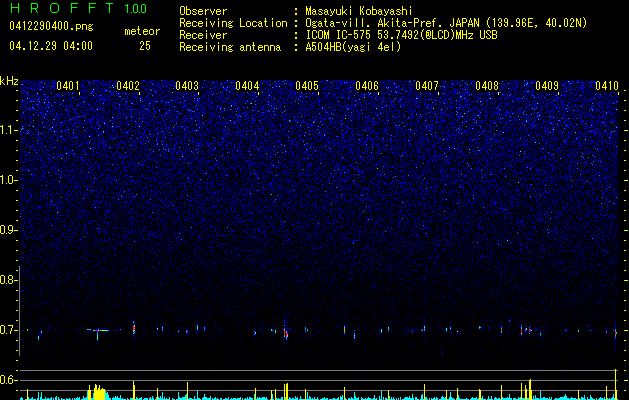The image size is (629, 400).
Task: Click the 0409 time marker
Action: pos(547,85)
